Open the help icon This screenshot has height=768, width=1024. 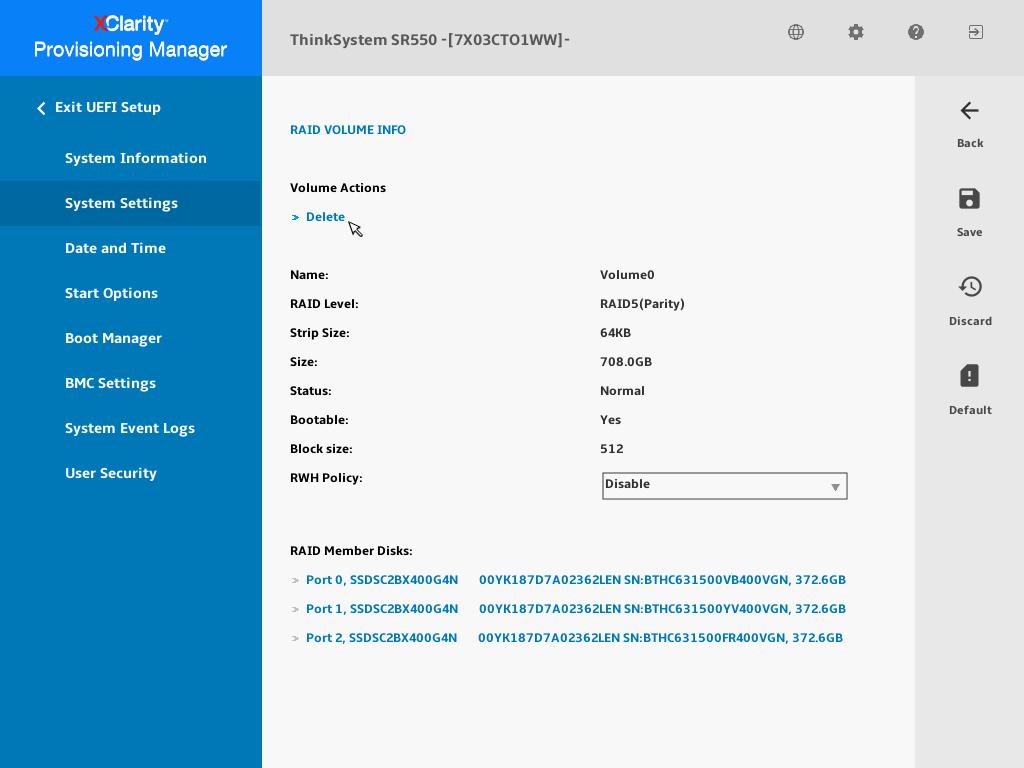(916, 32)
